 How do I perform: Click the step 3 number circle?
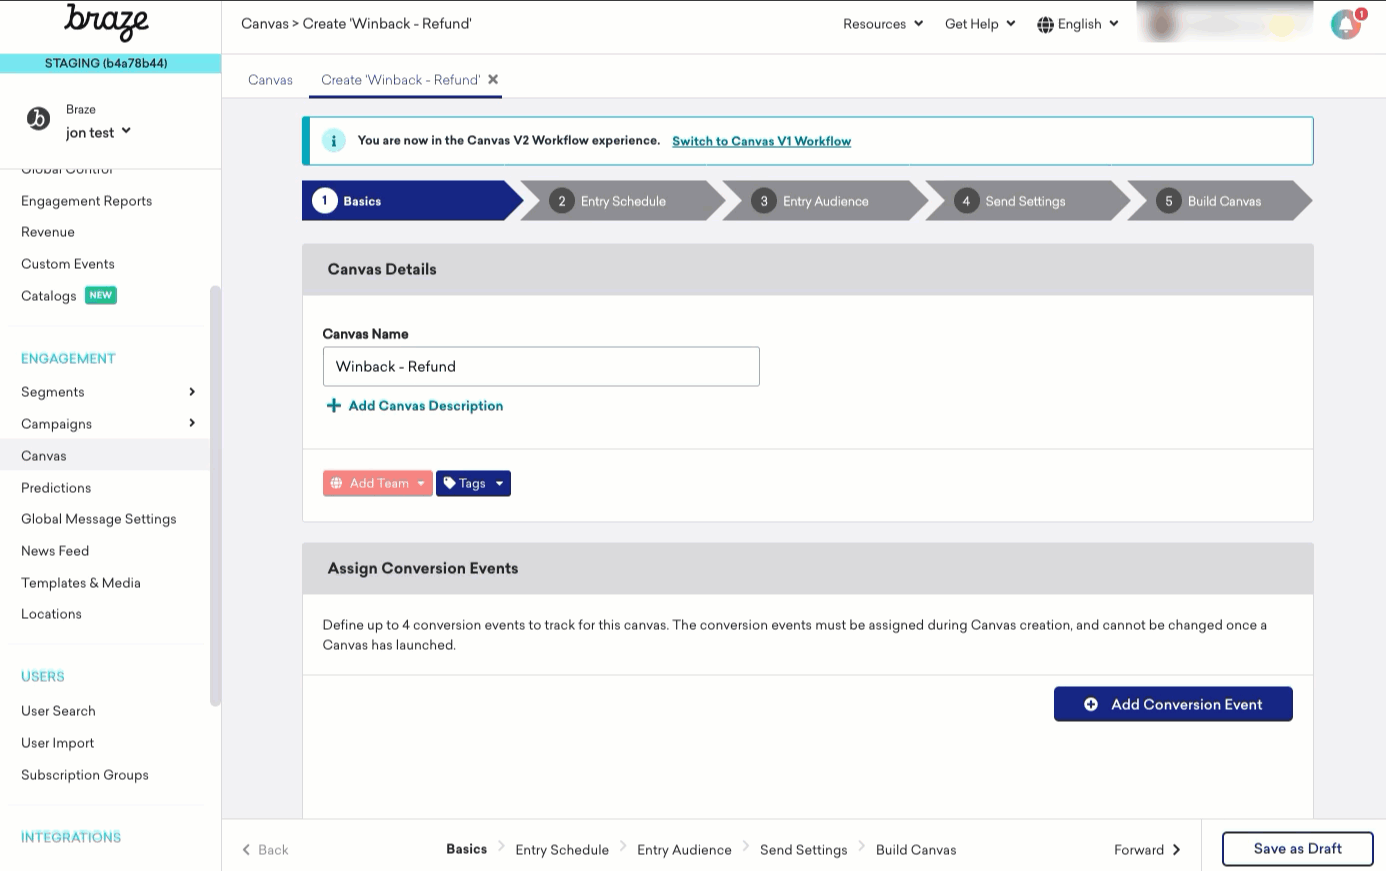tap(764, 201)
